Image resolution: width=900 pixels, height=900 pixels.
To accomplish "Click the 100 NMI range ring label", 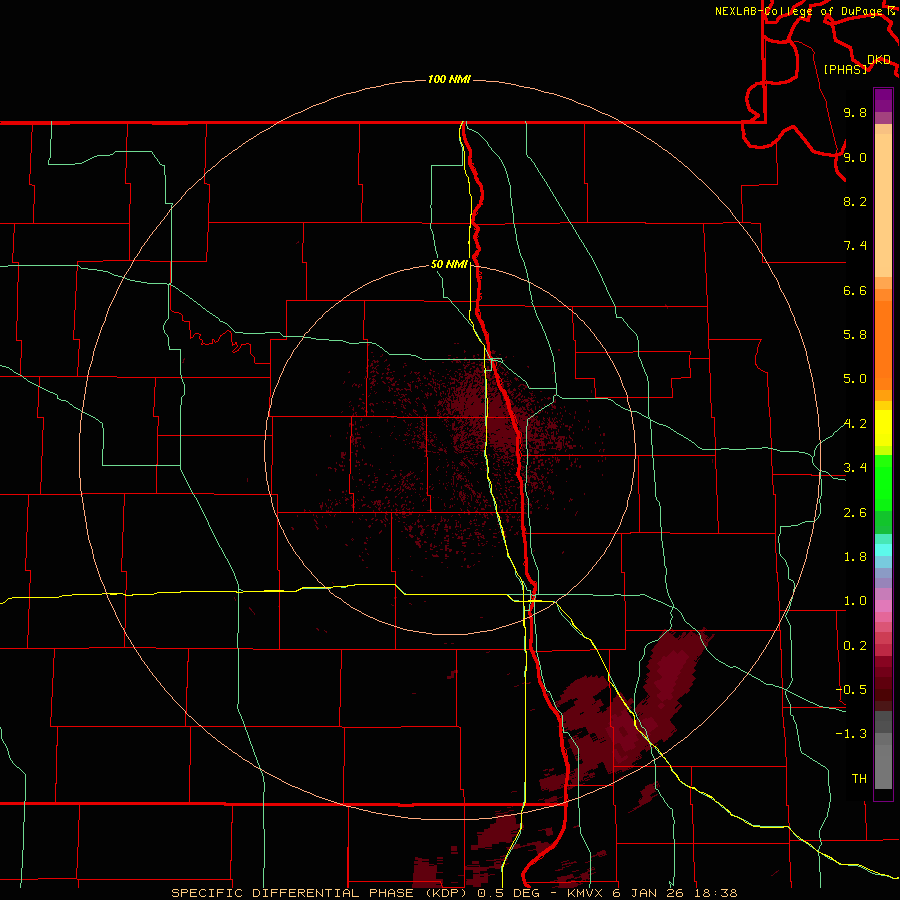I will (x=449, y=79).
